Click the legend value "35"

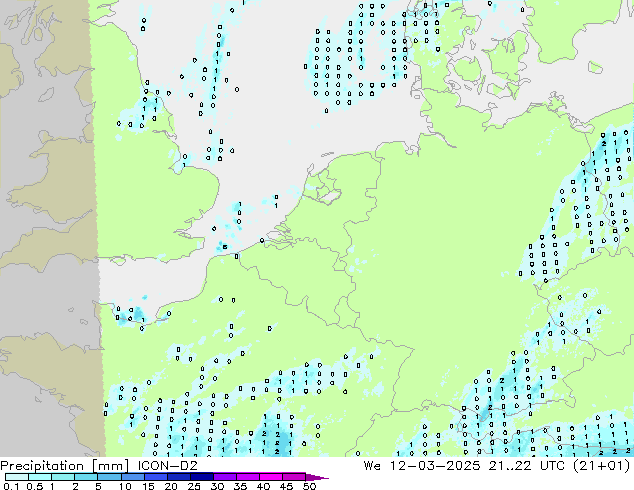(x=240, y=486)
